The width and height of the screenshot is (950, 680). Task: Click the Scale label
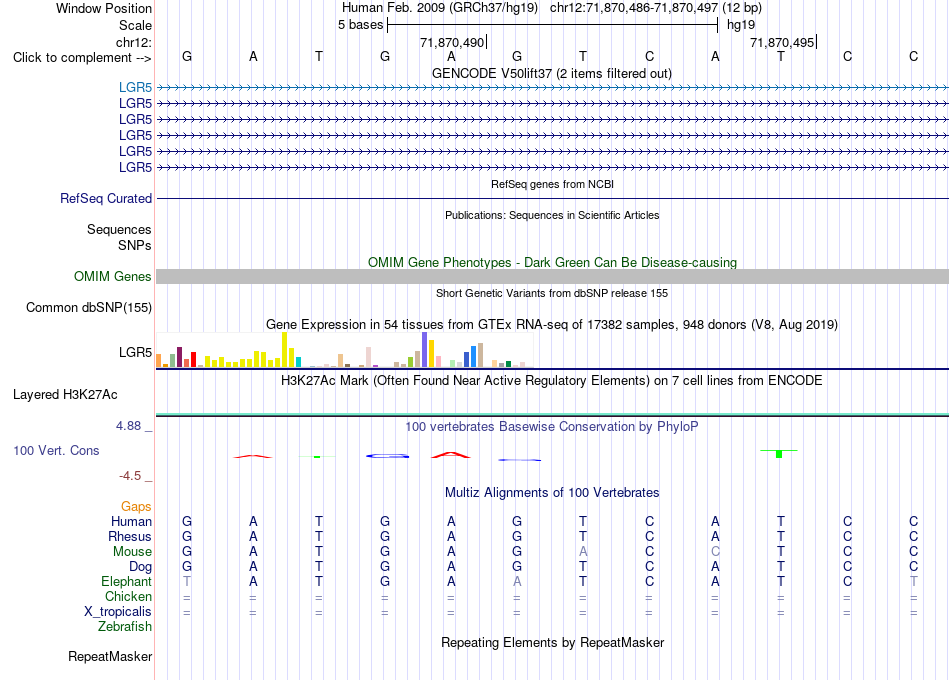[135, 25]
